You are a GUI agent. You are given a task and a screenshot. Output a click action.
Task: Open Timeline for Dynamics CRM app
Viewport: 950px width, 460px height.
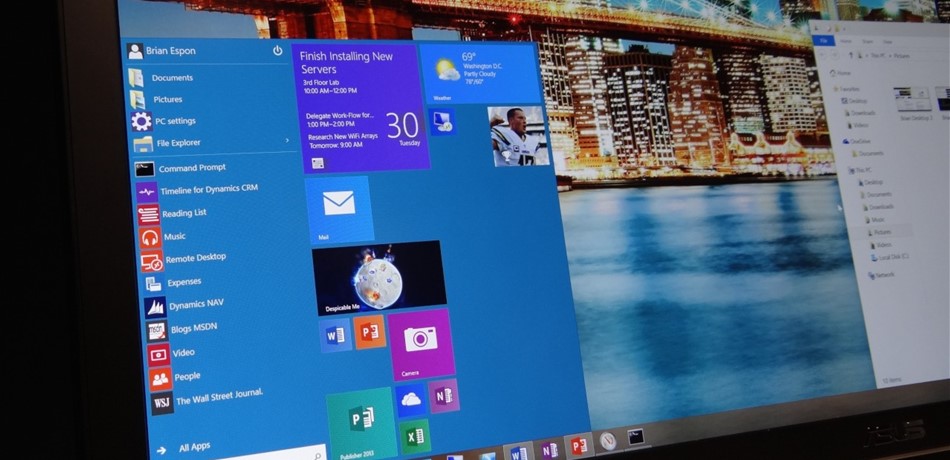pos(198,191)
